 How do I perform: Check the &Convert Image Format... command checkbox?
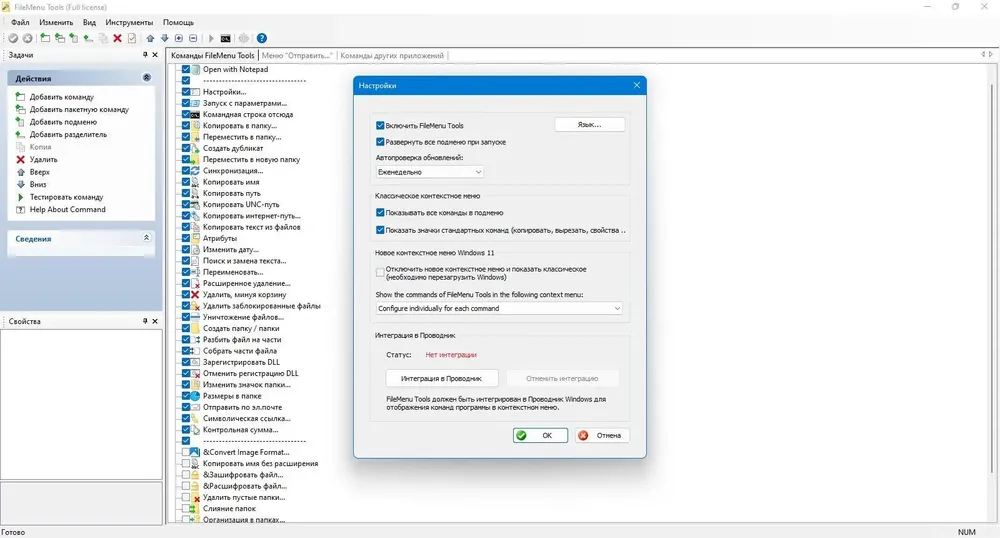(186, 452)
